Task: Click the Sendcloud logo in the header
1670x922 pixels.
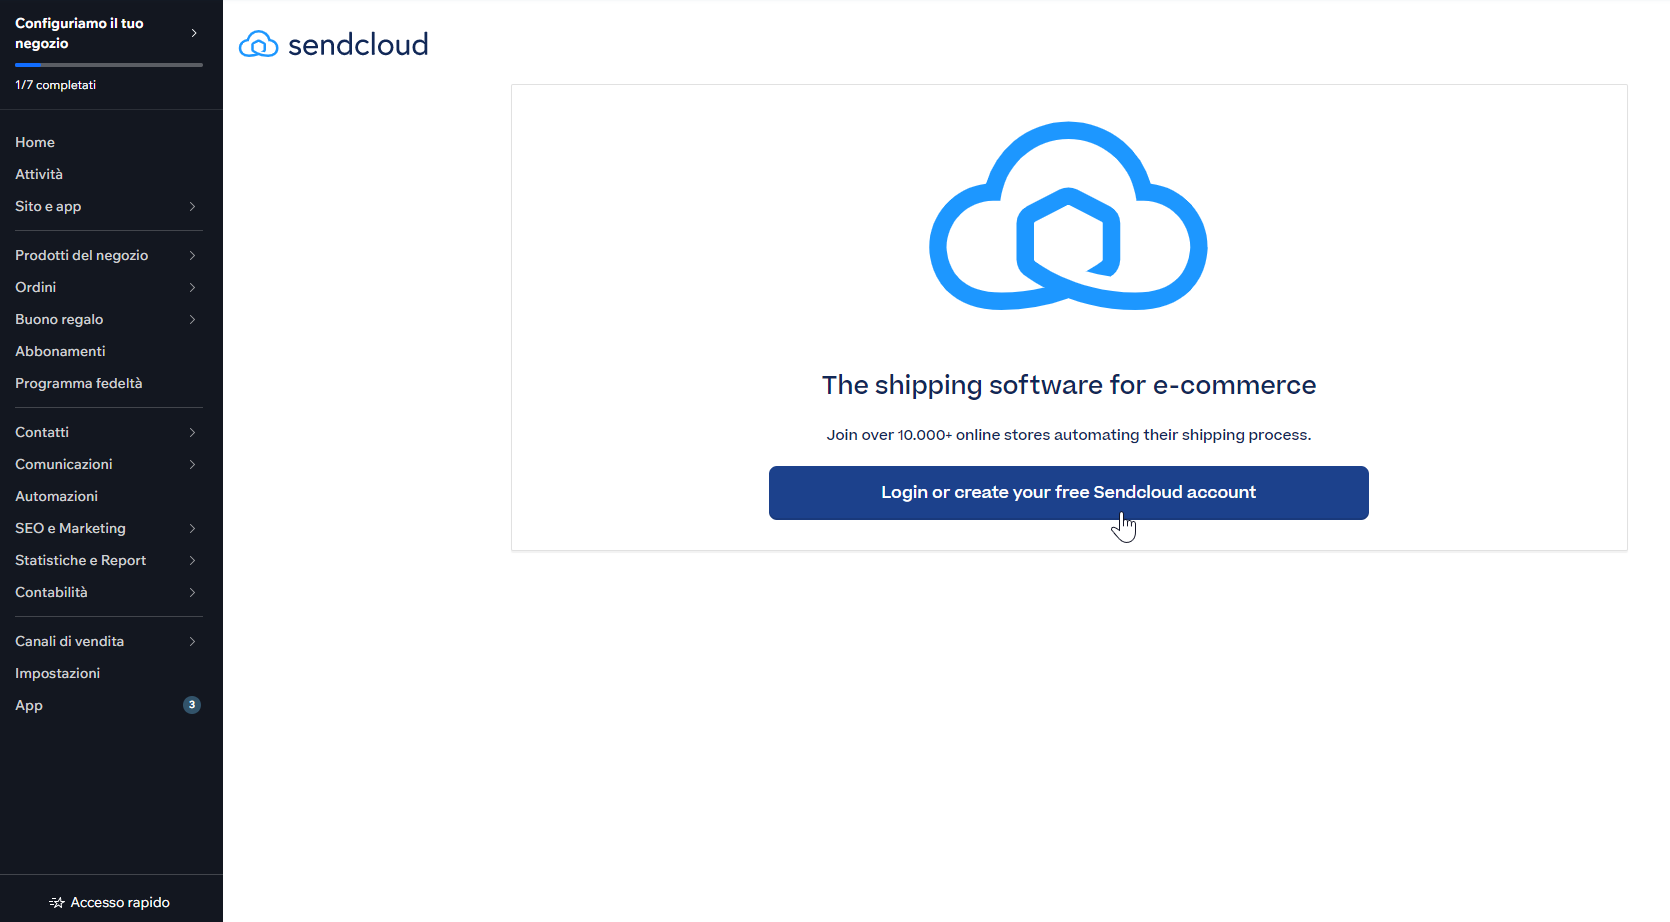Action: pyautogui.click(x=333, y=44)
